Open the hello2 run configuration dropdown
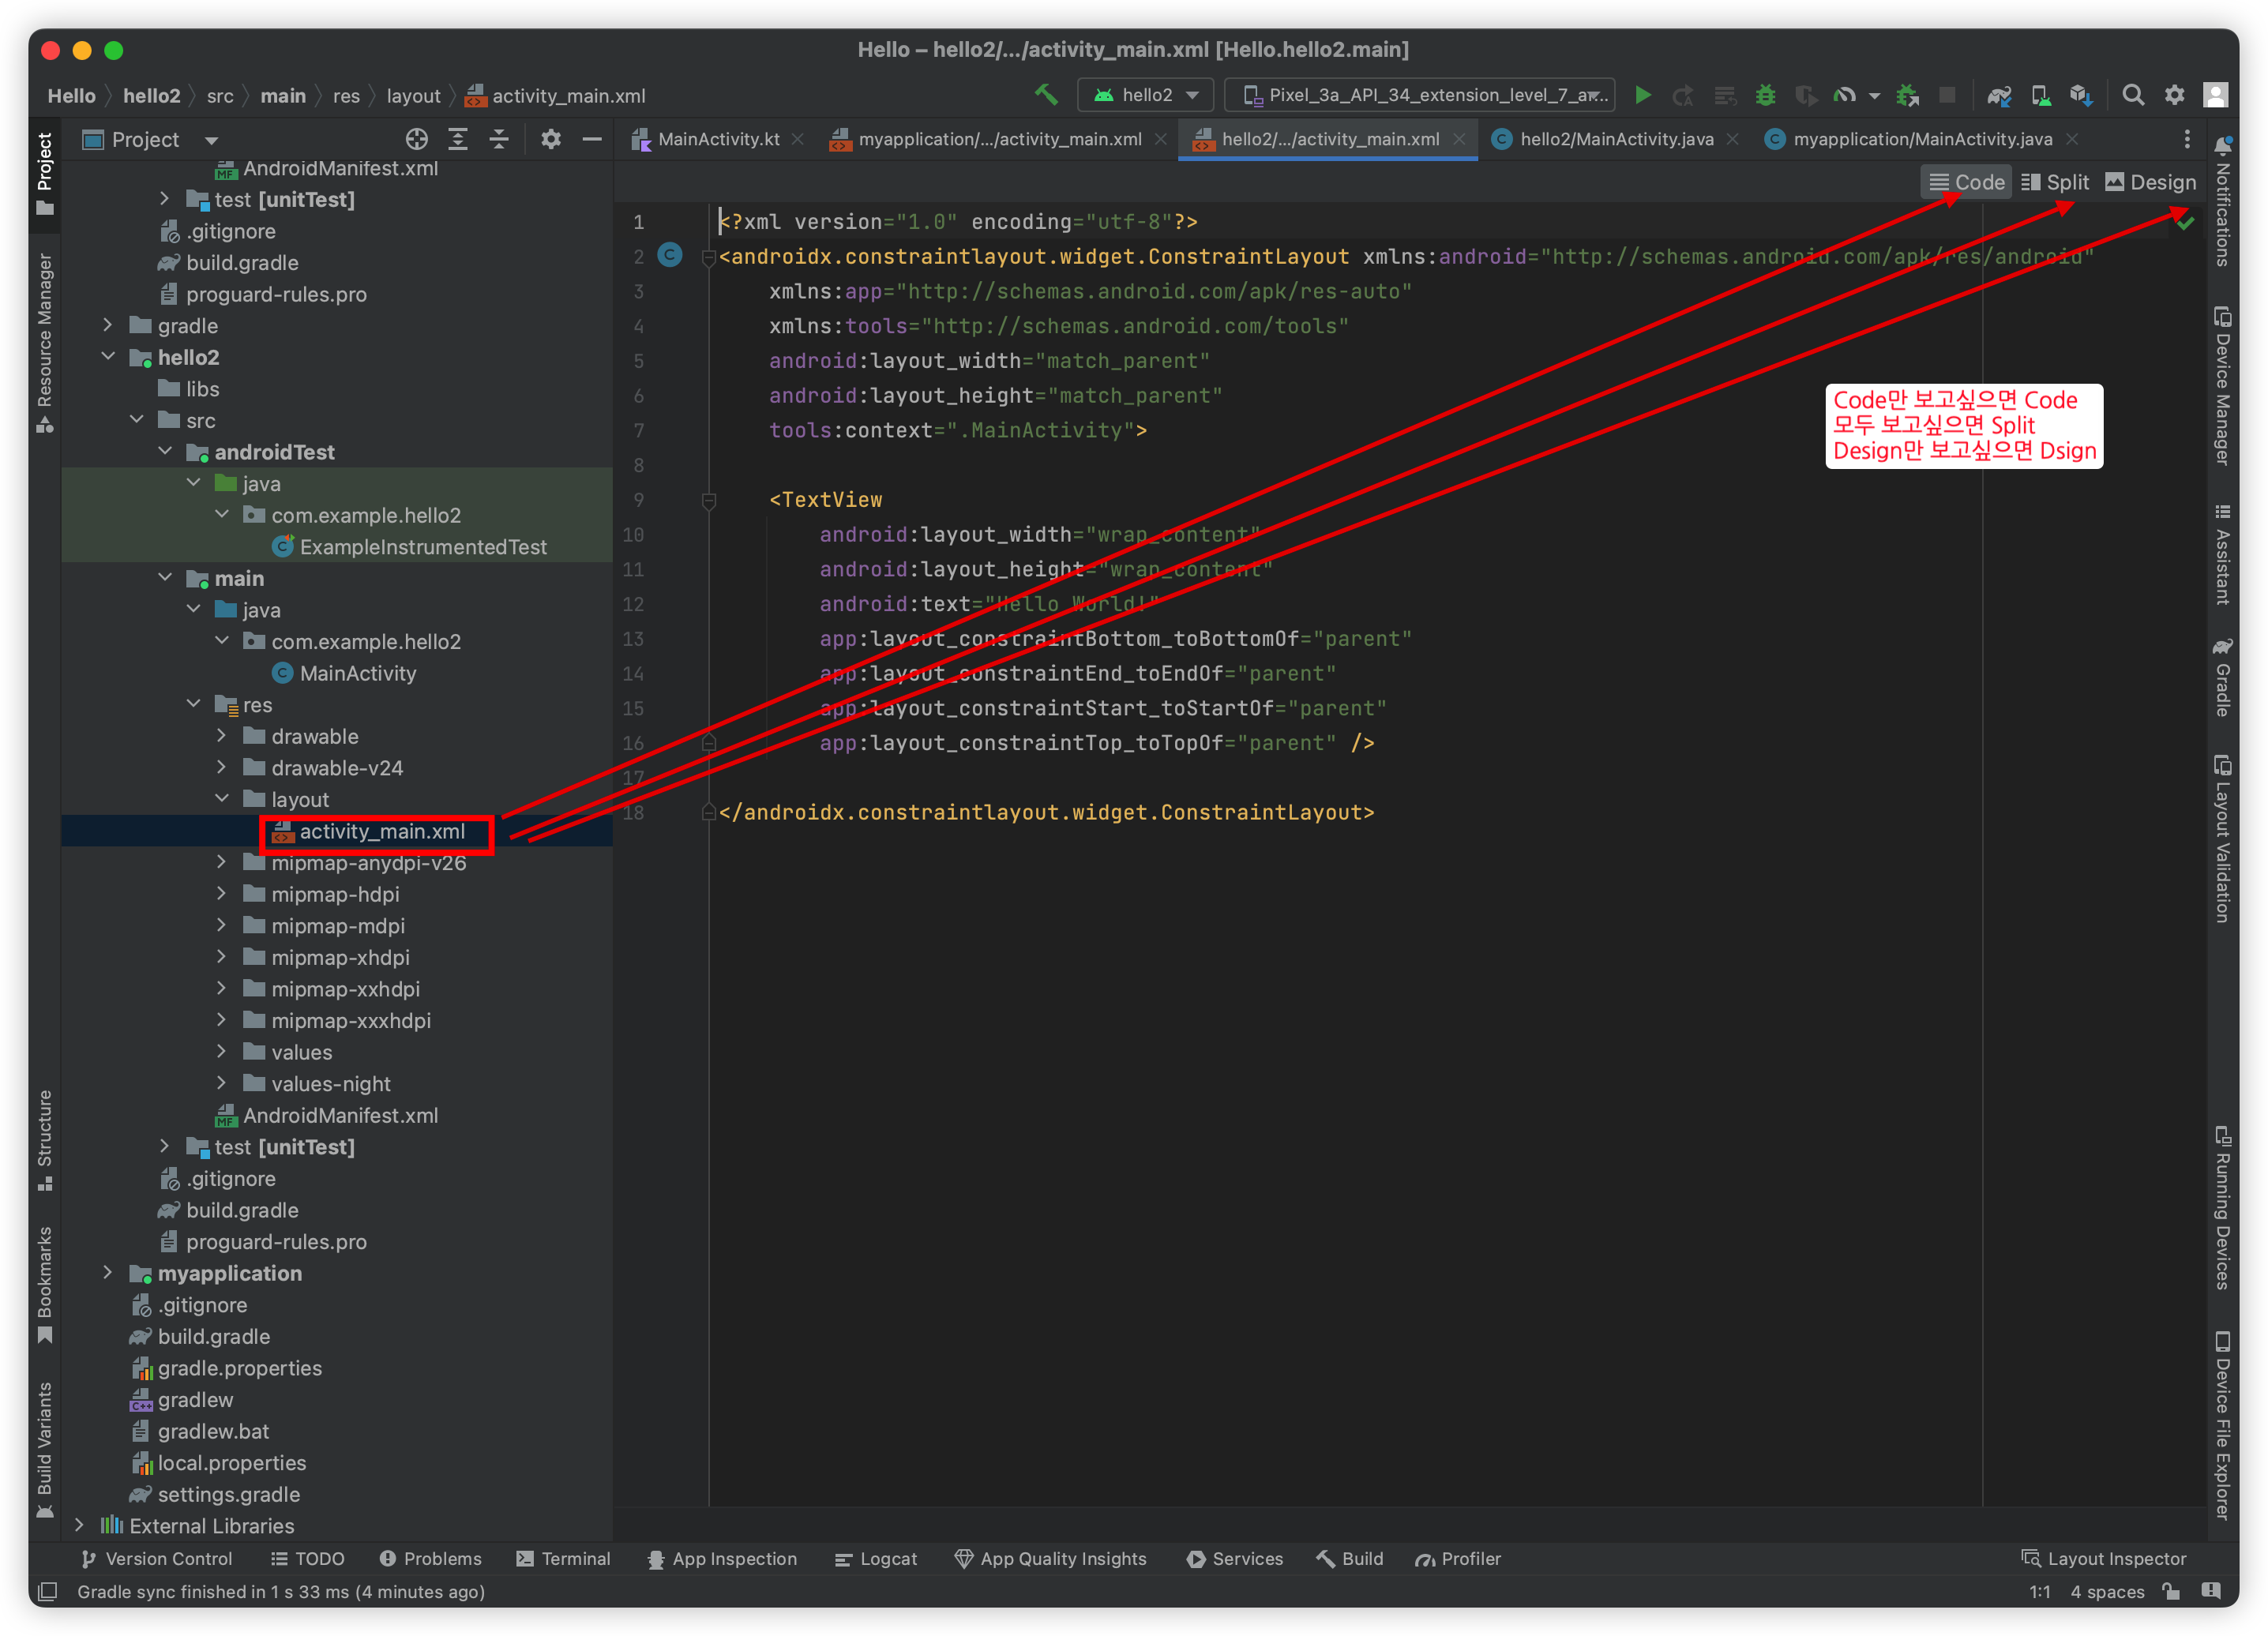Screen dimensions: 2268x1636 click(x=1145, y=95)
